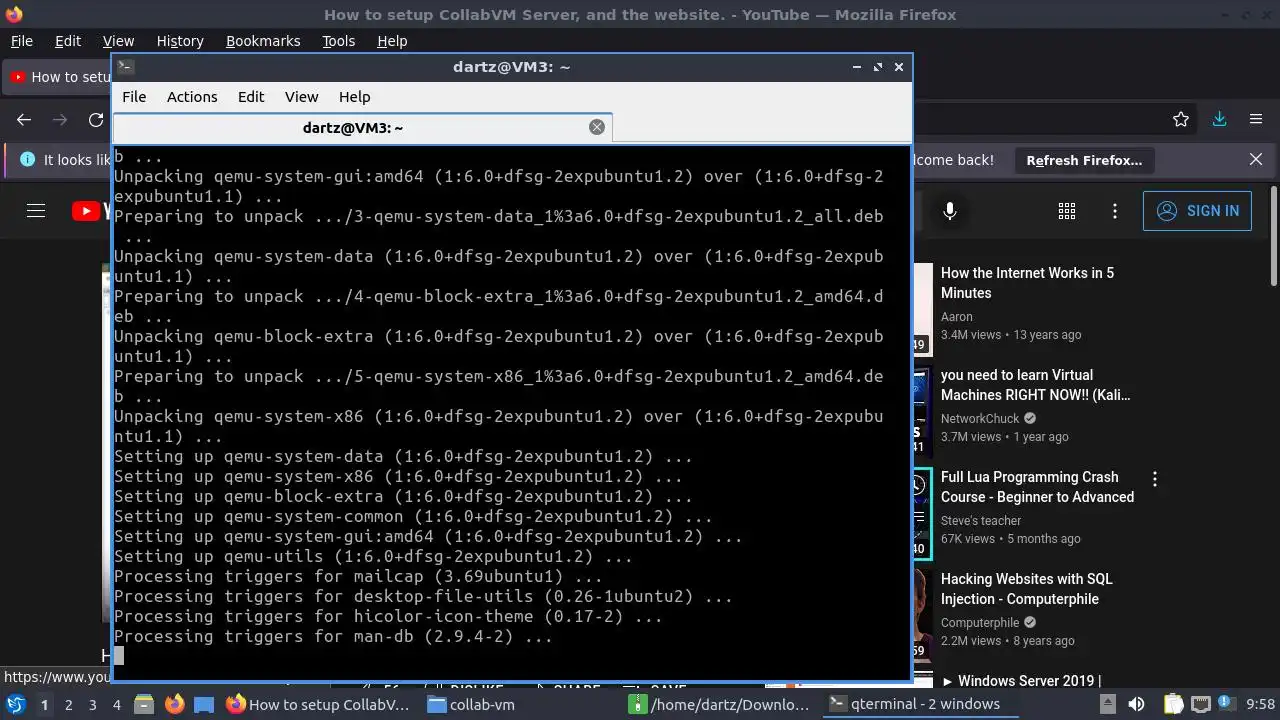Dismiss the Firefox notification bar
The height and width of the screenshot is (720, 1280).
1256,160
